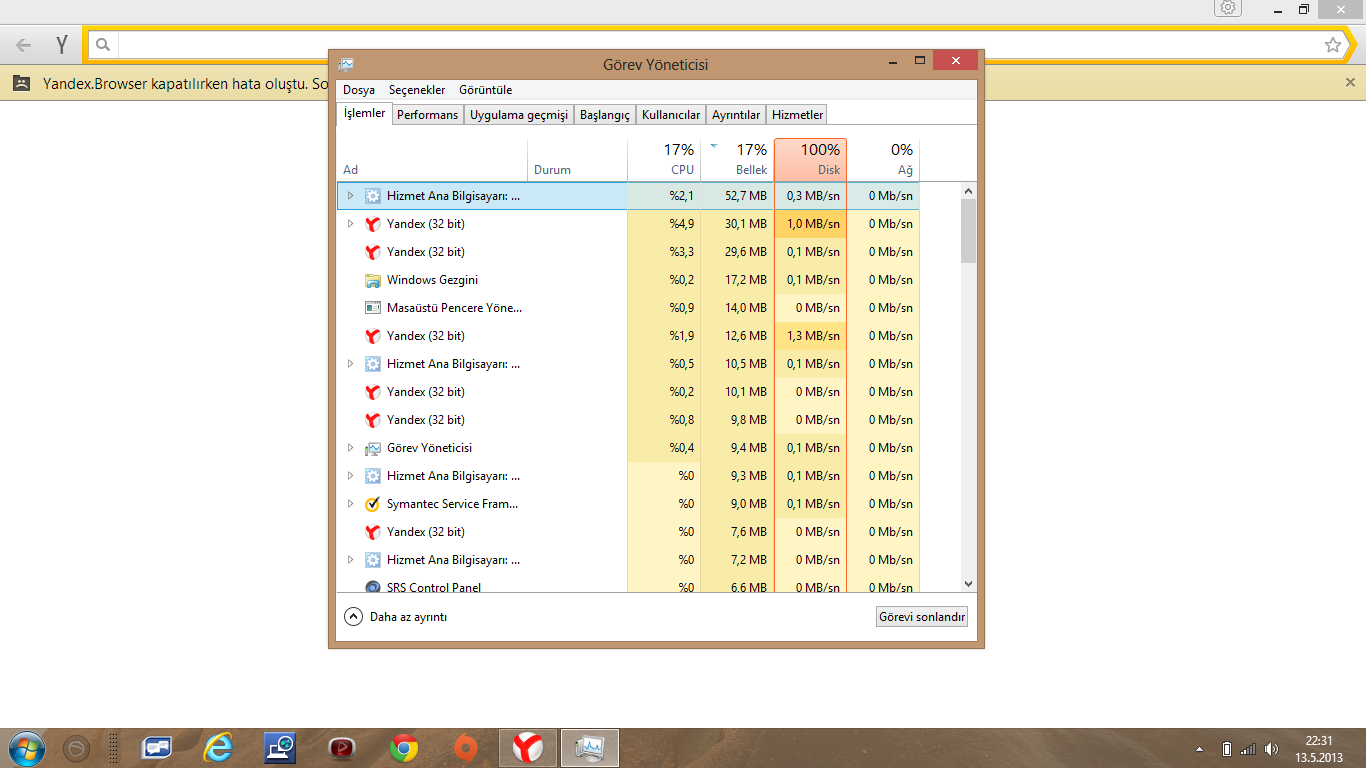Click the sad face icon in the notification bar
The width and height of the screenshot is (1366, 768).
[x=21, y=84]
